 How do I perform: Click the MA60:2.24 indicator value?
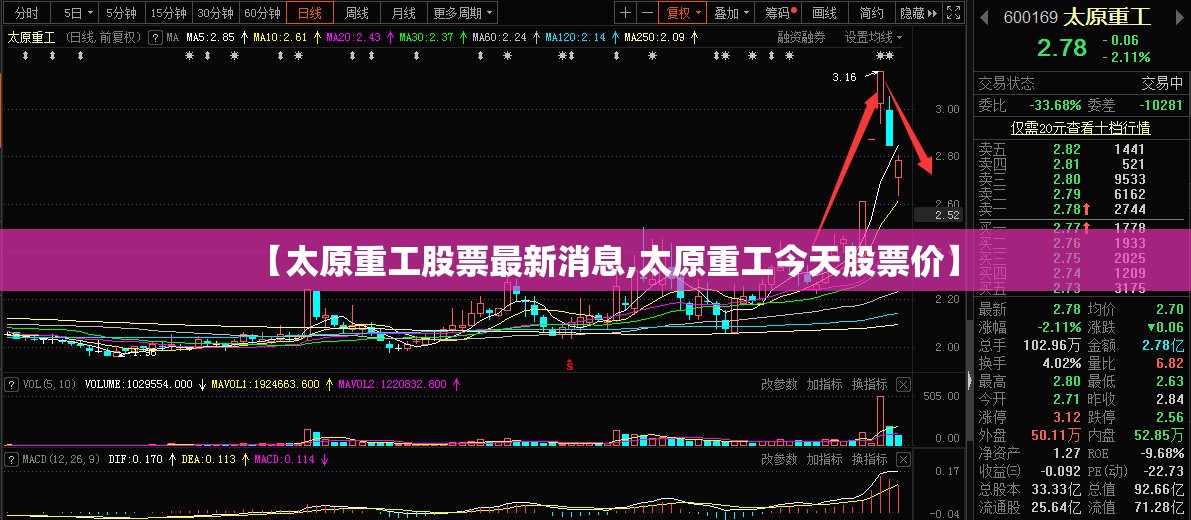499,36
